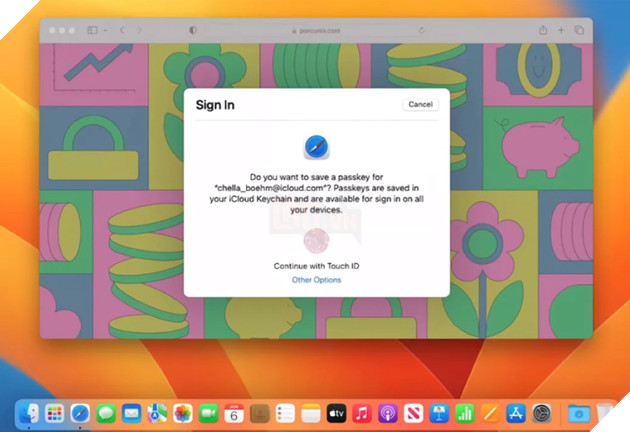Reload the page with the refresh icon

click(x=421, y=30)
